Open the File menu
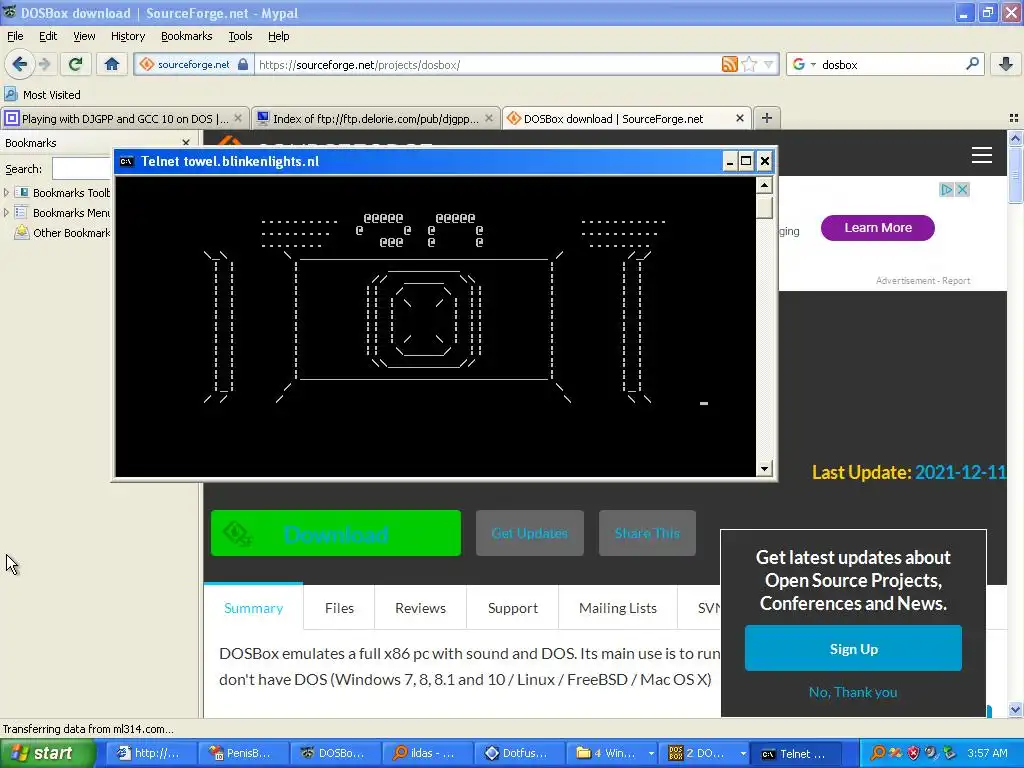This screenshot has height=768, width=1024. coord(15,36)
